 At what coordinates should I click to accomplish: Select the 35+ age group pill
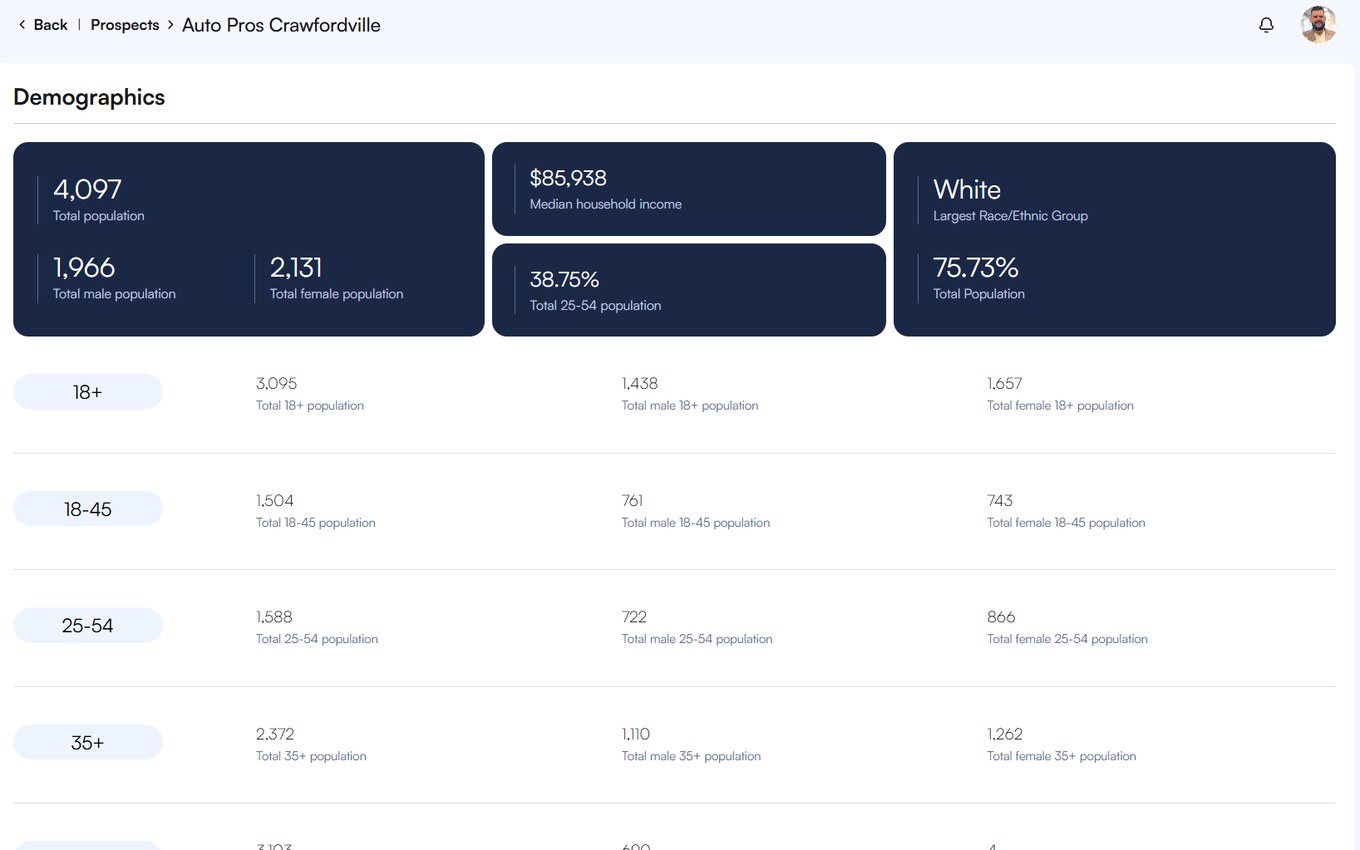point(88,743)
